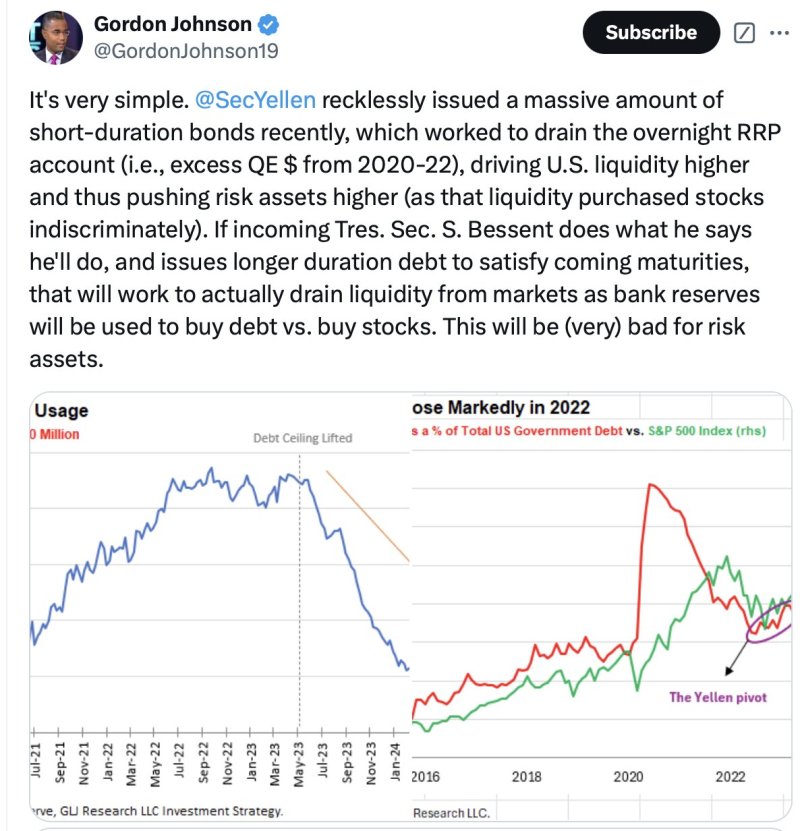Click the 2018 x-axis year label
Screen dimensions: 800x831
[x=527, y=775]
